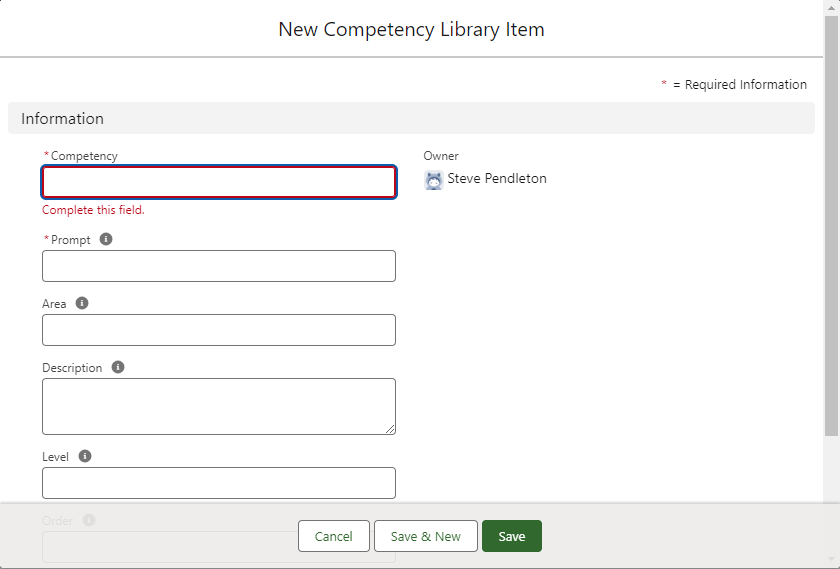
Task: Click the dimmed info icon beside Order
Action: point(89,520)
